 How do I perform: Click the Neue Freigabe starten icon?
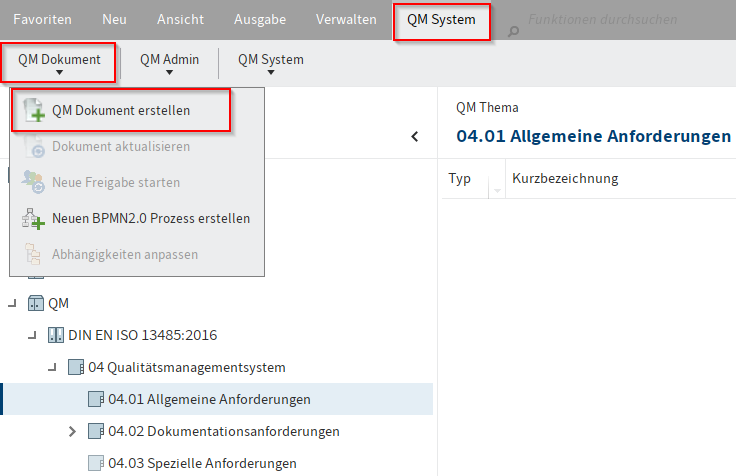(34, 183)
